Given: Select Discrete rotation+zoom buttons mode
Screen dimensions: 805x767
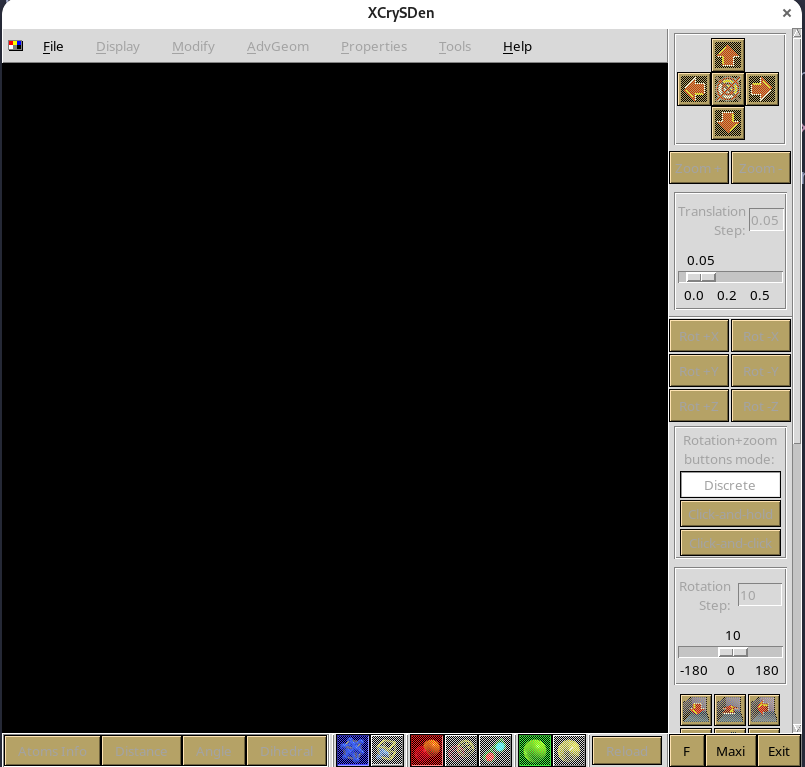Looking at the screenshot, I should 730,485.
